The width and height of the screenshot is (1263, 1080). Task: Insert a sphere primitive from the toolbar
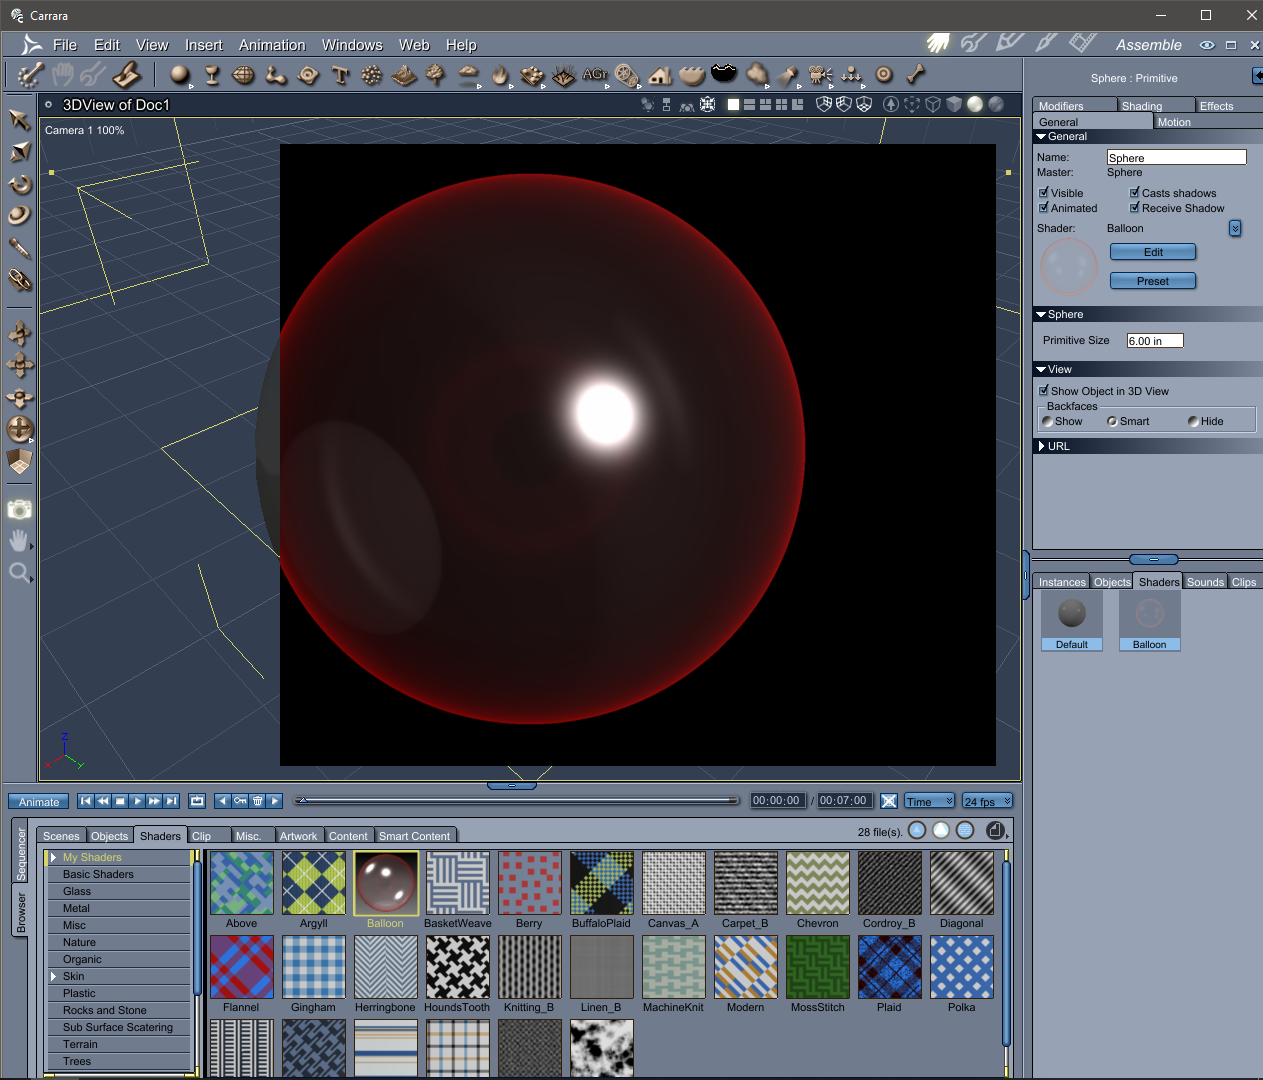(180, 74)
